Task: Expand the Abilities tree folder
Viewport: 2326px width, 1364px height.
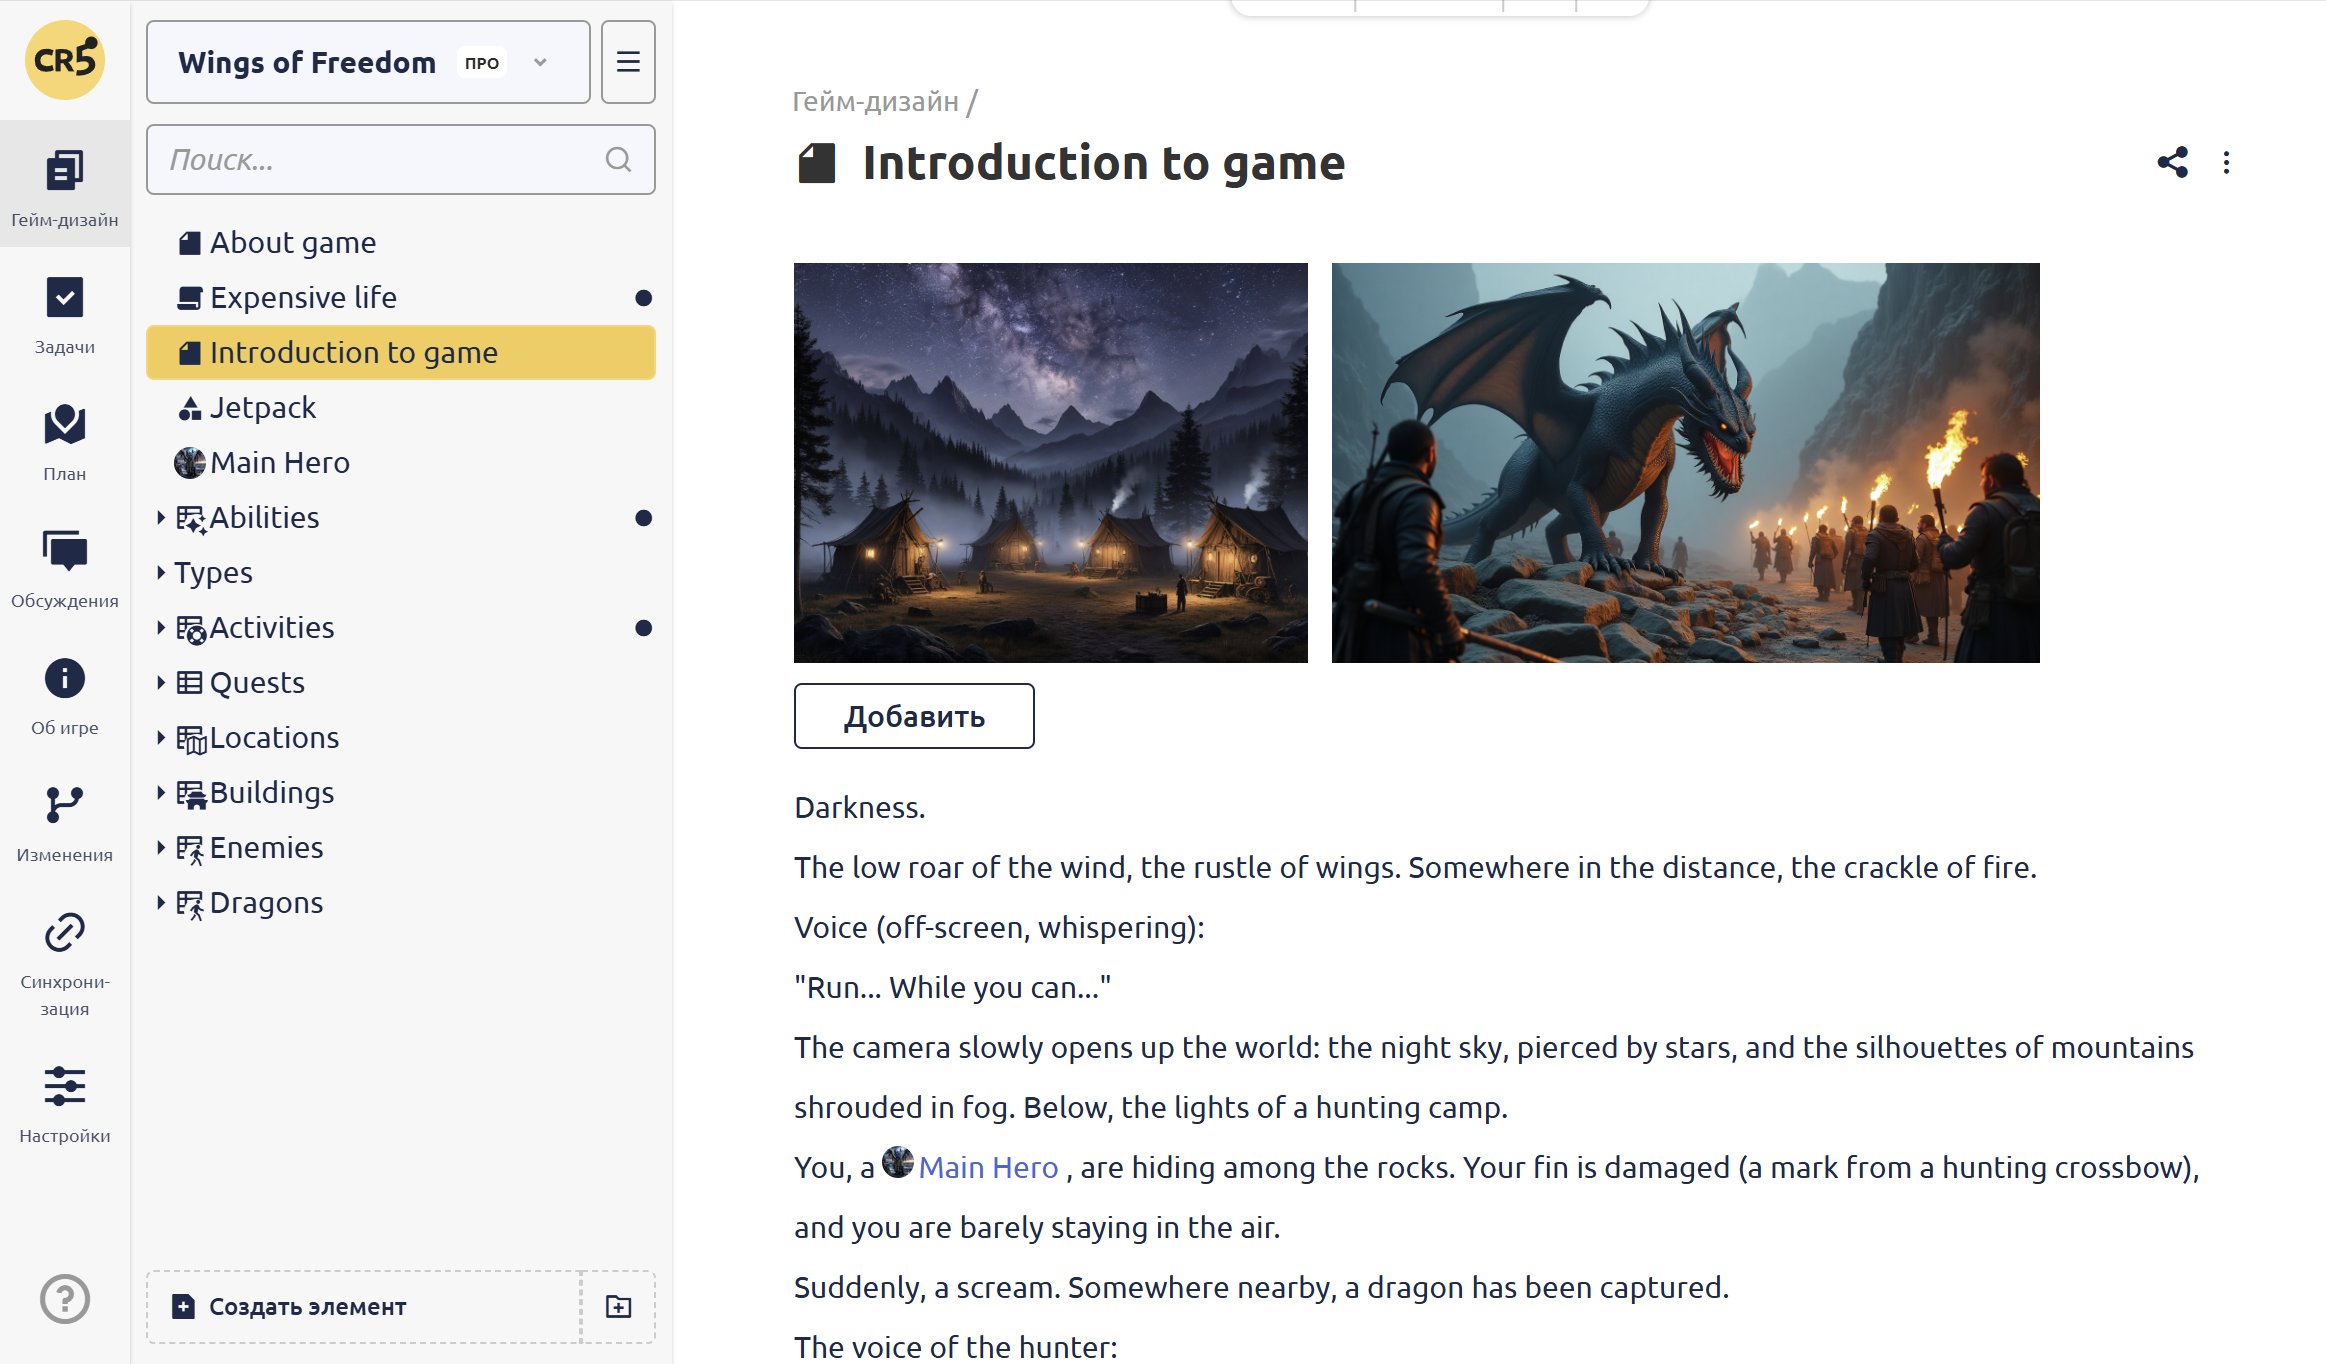Action: (160, 517)
